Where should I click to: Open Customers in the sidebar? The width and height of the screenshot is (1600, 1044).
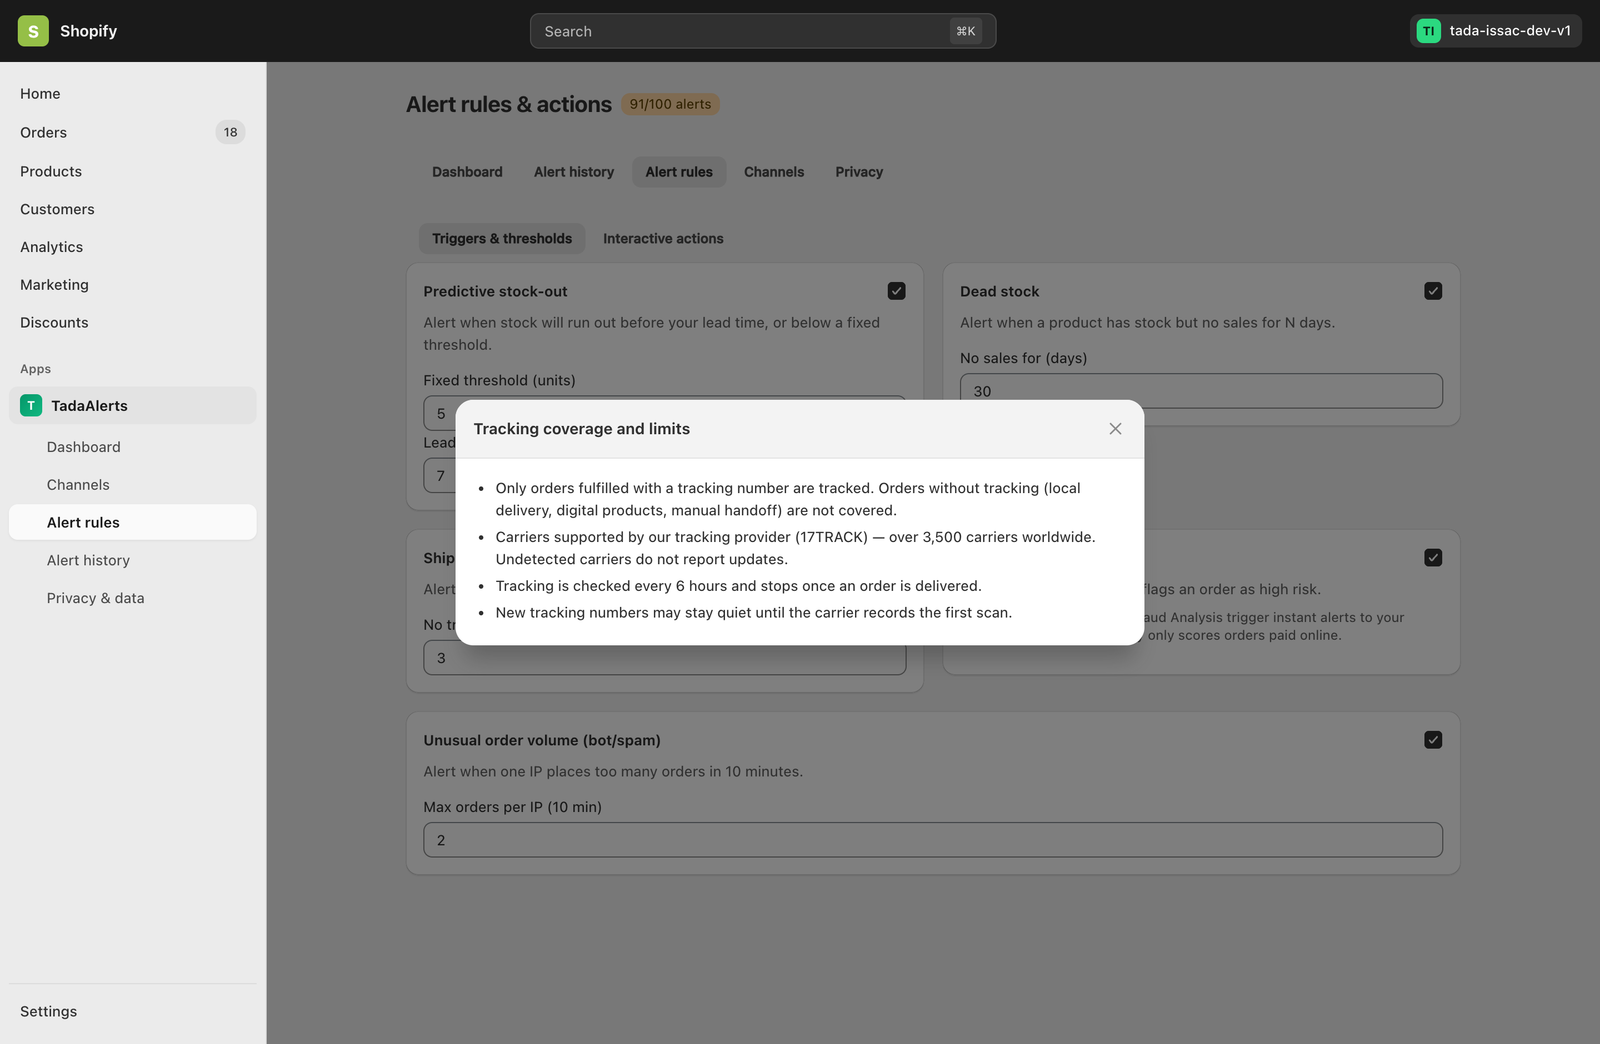click(133, 209)
